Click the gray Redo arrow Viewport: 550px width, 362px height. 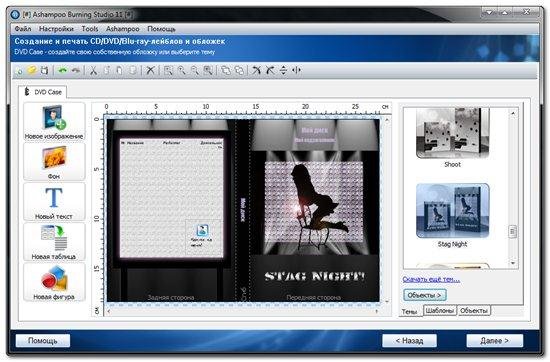point(76,71)
